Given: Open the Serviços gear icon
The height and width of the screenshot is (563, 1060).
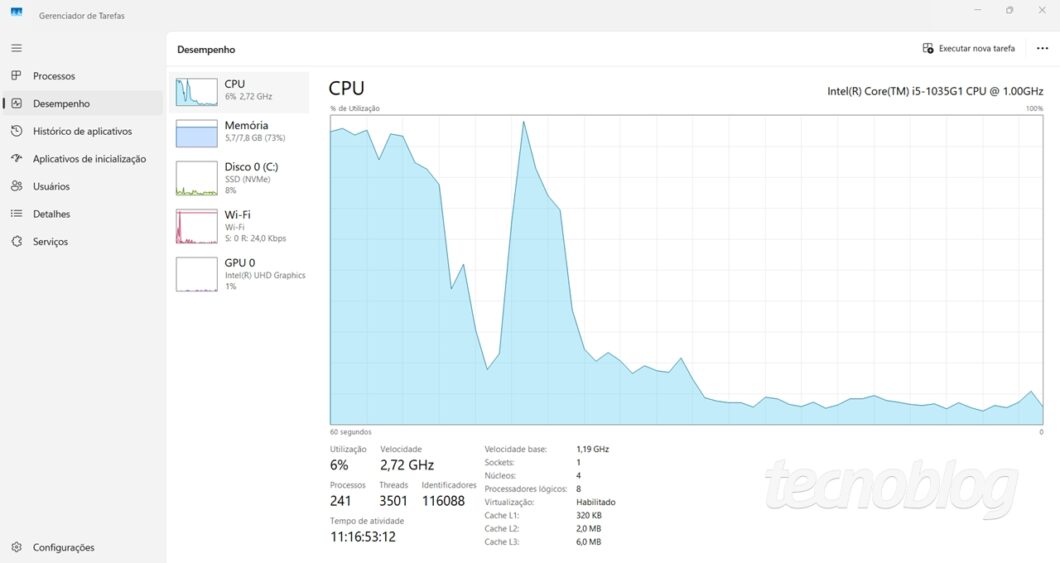Looking at the screenshot, I should [16, 241].
